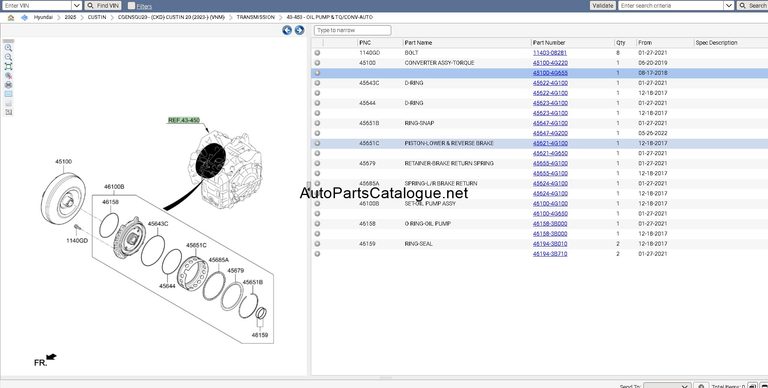Viewport: 768px width, 388px height.
Task: Click 2025 in the breadcrumb
Action: pos(70,17)
